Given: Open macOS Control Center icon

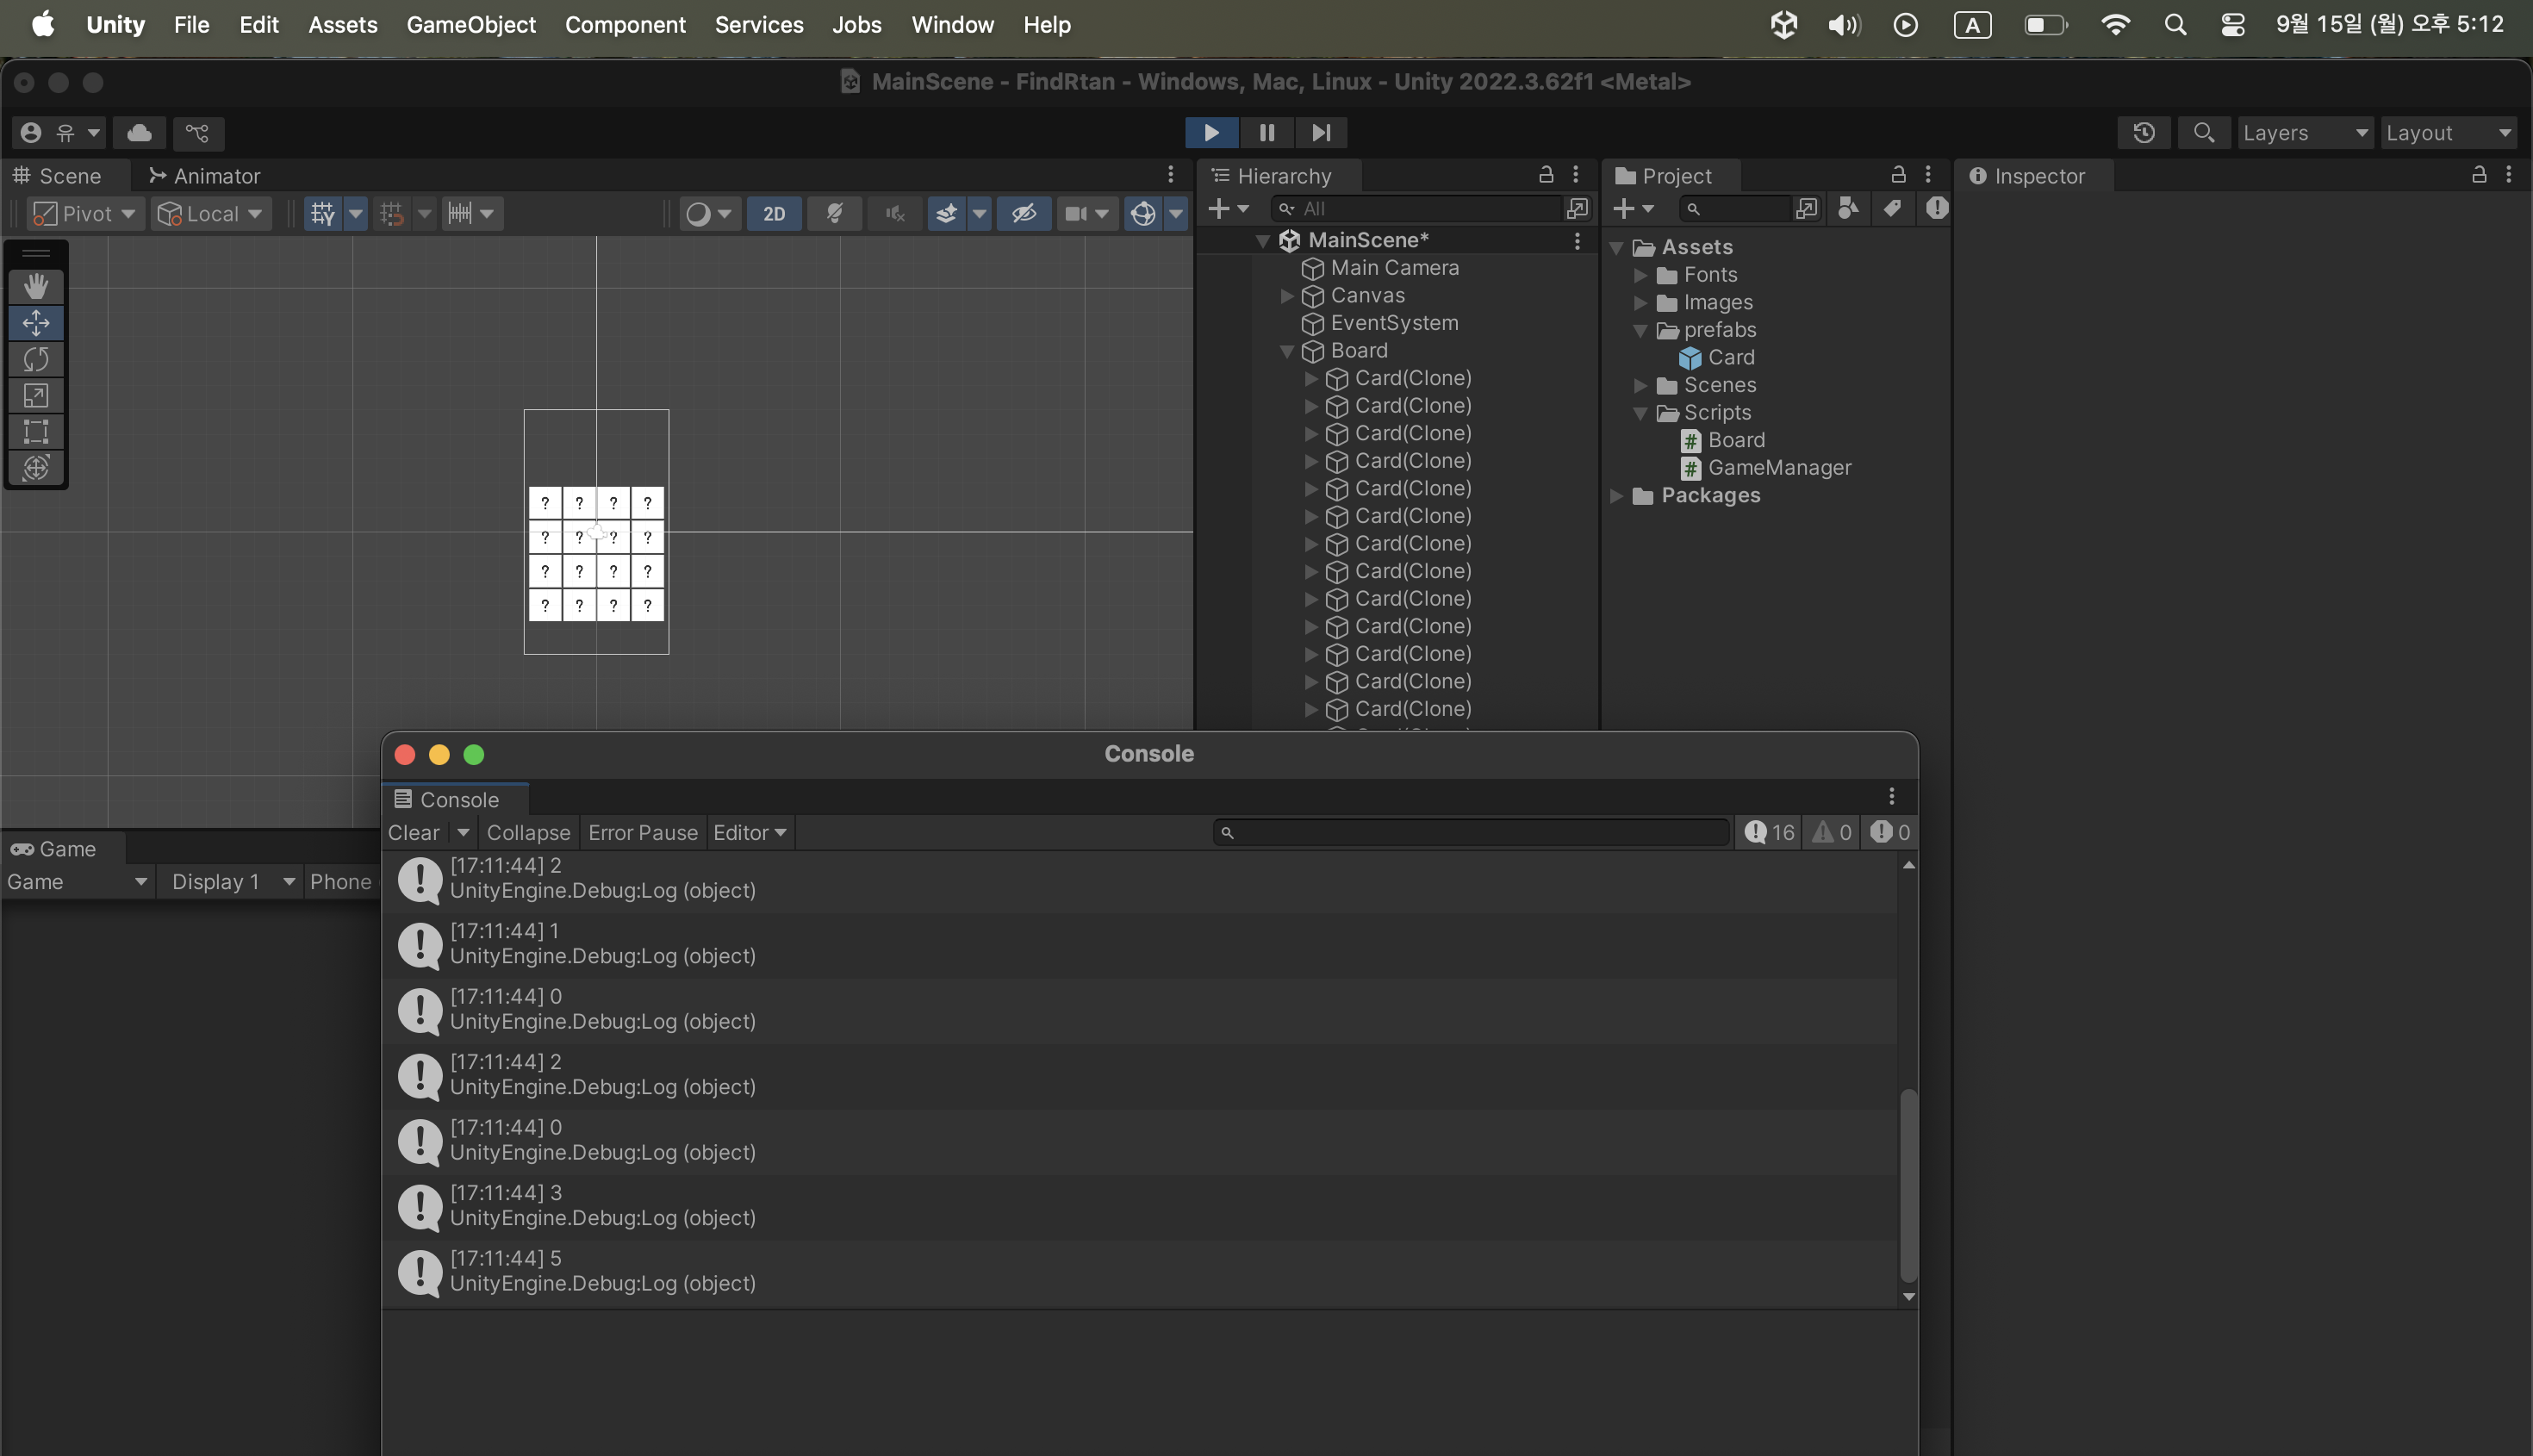Looking at the screenshot, I should pyautogui.click(x=2232, y=25).
